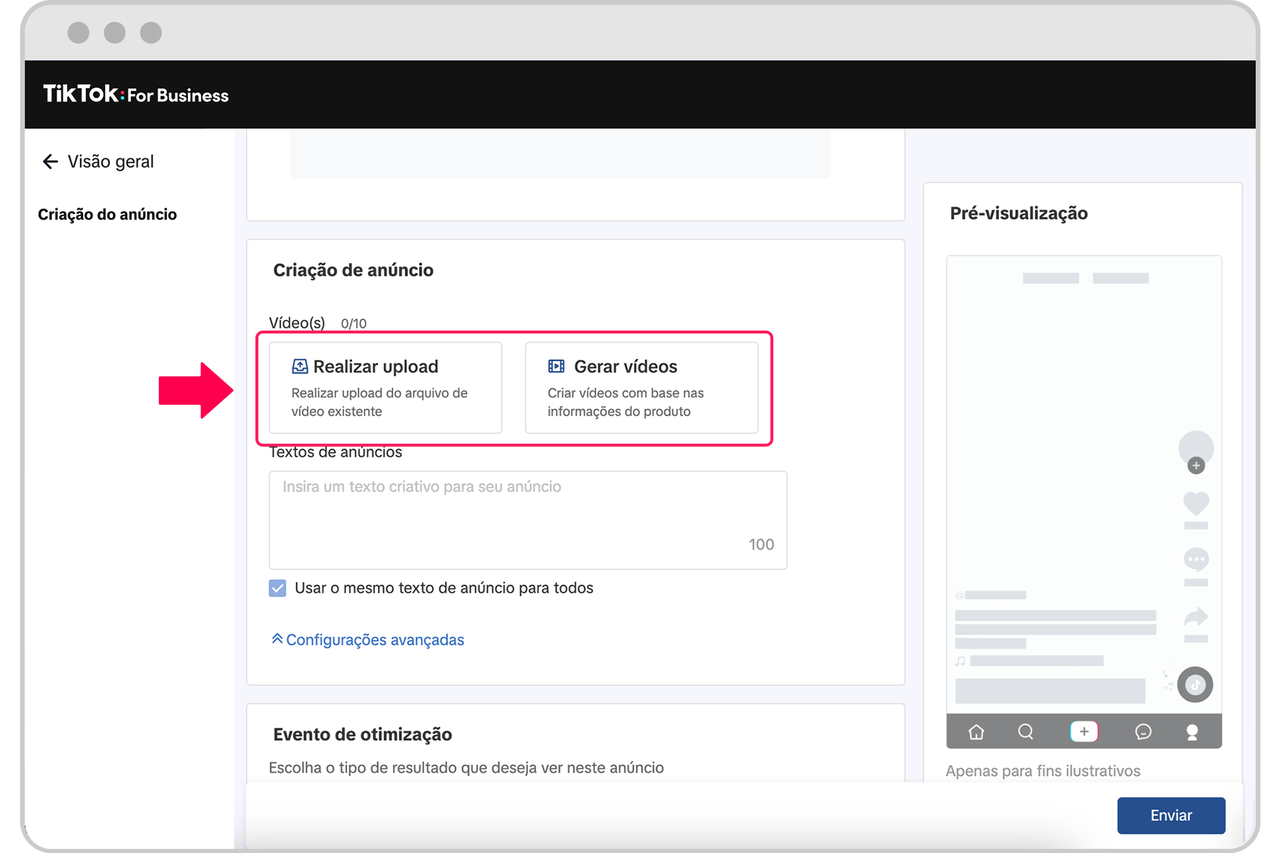Viewport: 1280px width, 853px height.
Task: Tap the heart icon in the preview
Action: [1196, 503]
